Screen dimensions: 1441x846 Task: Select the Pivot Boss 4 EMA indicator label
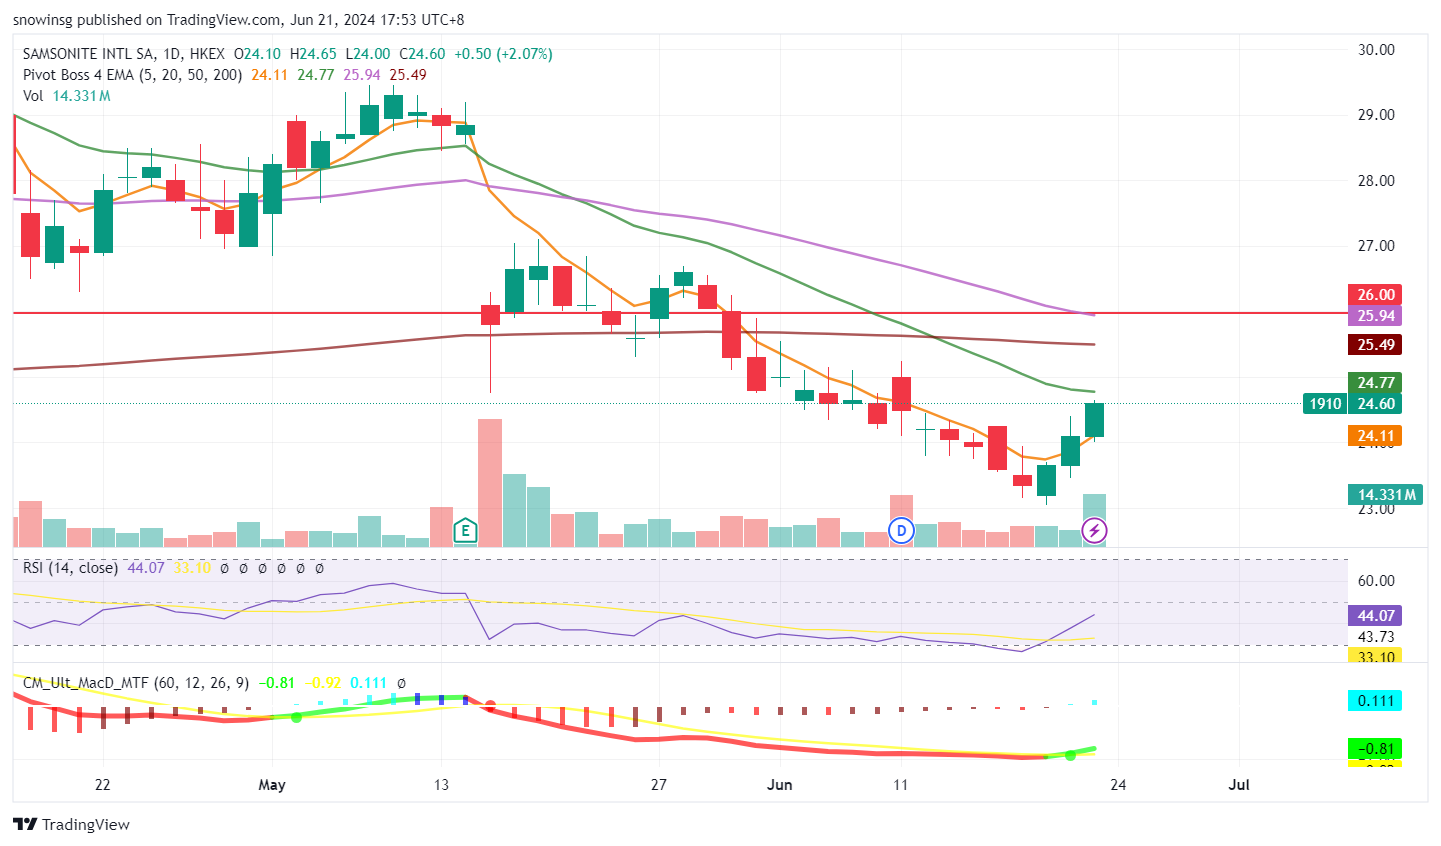133,75
